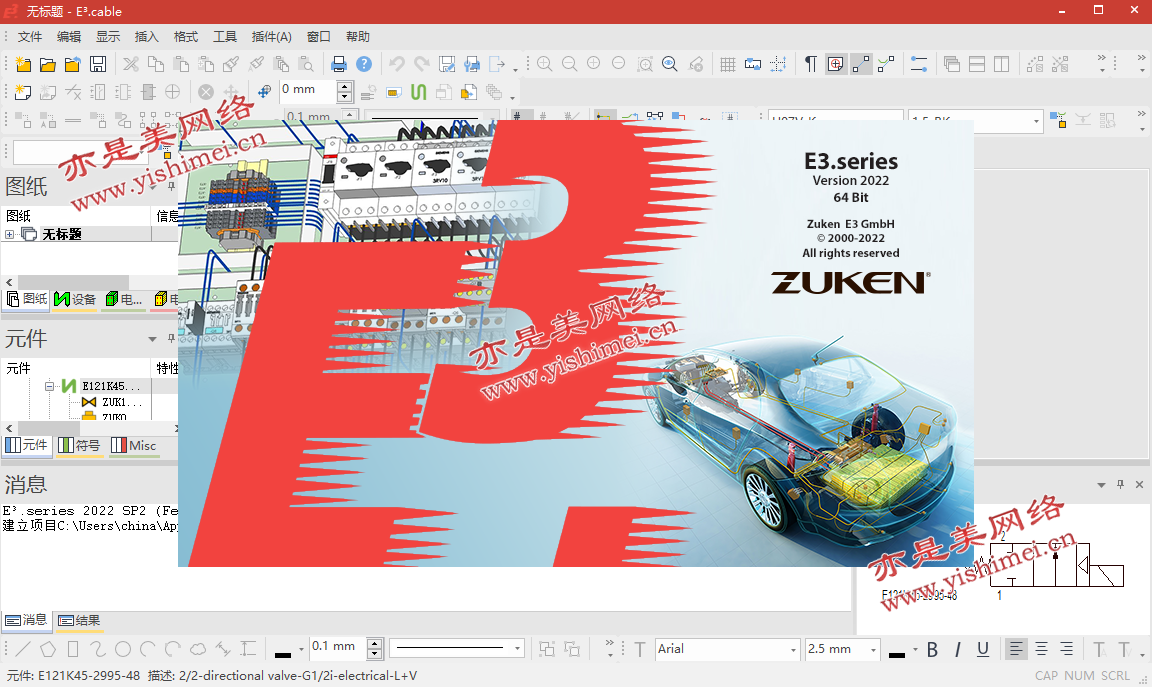Click the cascade windows icon
This screenshot has height=687, width=1152.
click(x=951, y=65)
